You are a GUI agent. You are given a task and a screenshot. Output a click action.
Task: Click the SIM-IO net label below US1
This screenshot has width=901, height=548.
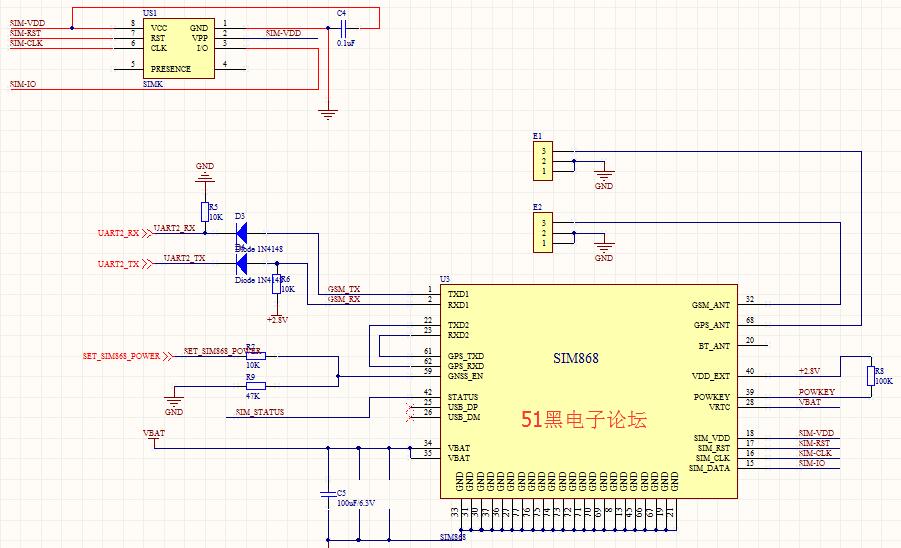(x=23, y=84)
